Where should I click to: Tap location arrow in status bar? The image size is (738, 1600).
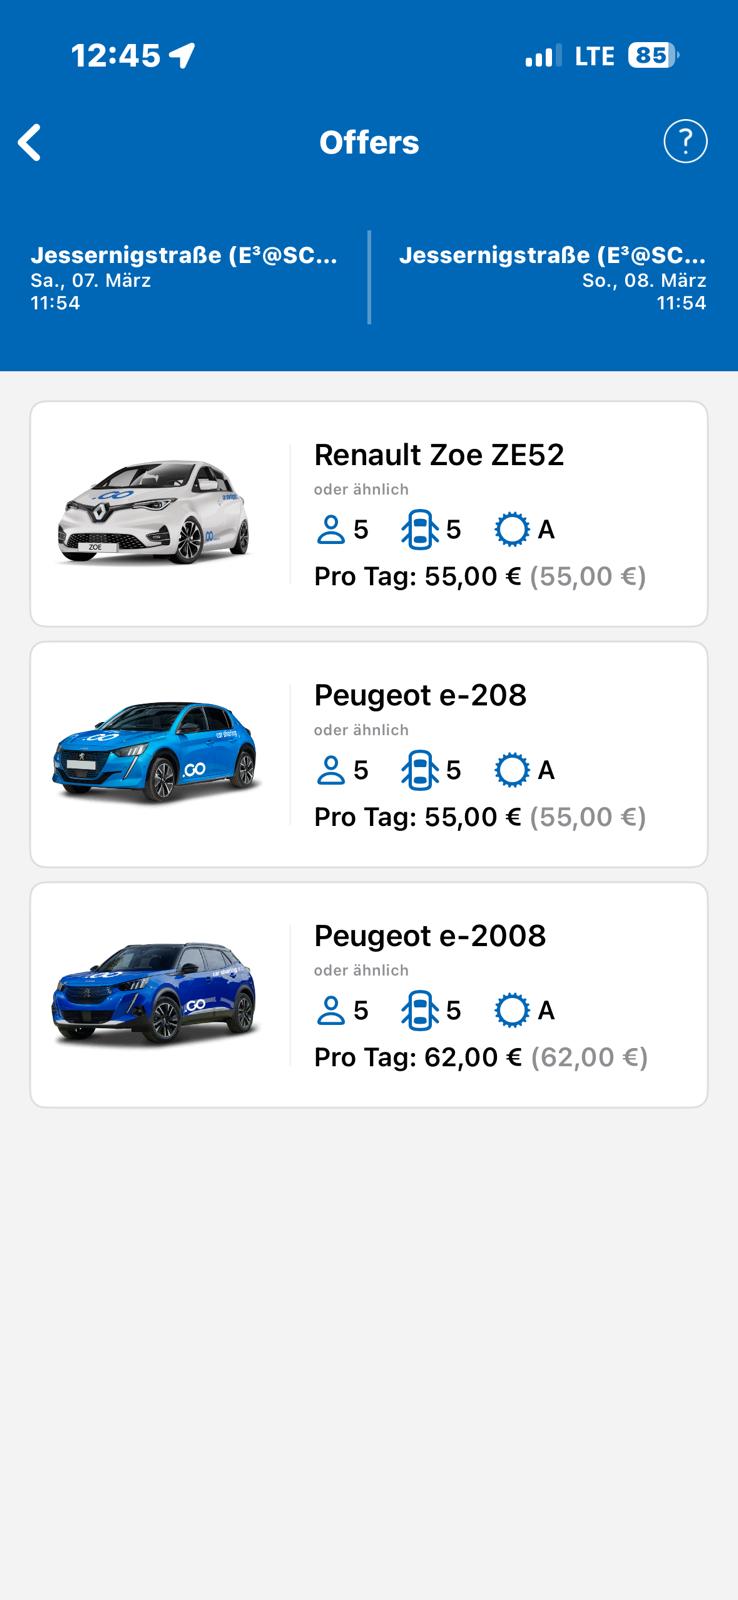click(x=182, y=55)
